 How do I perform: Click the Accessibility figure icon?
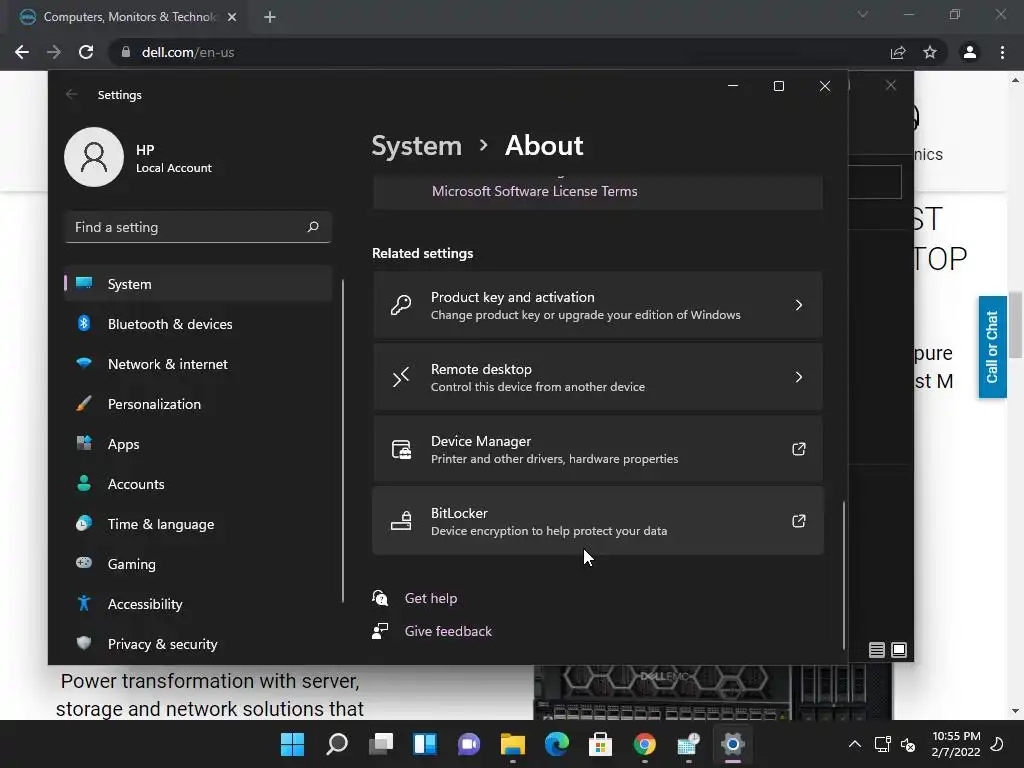[x=84, y=603]
